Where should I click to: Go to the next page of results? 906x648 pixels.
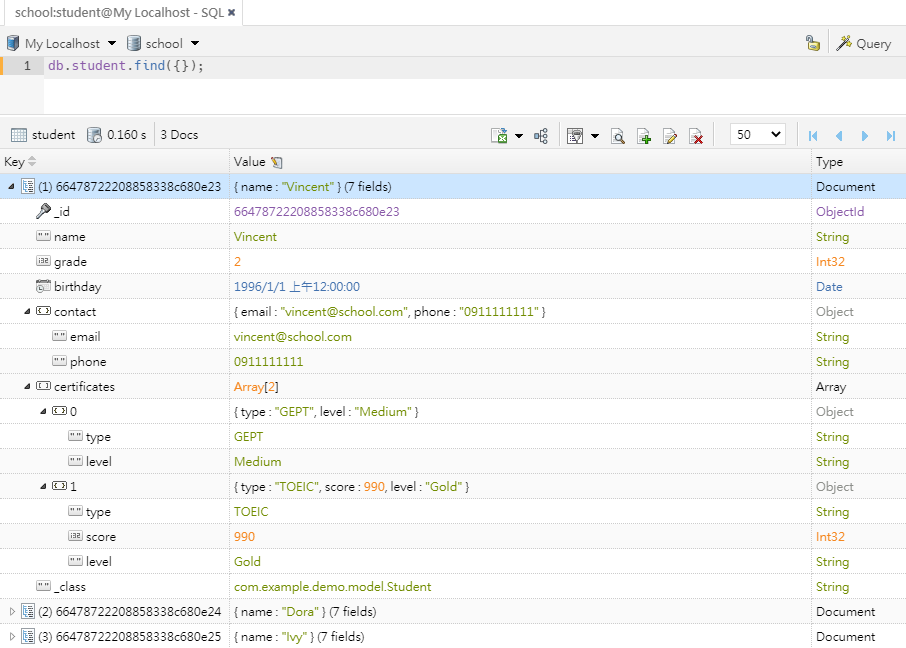865,135
